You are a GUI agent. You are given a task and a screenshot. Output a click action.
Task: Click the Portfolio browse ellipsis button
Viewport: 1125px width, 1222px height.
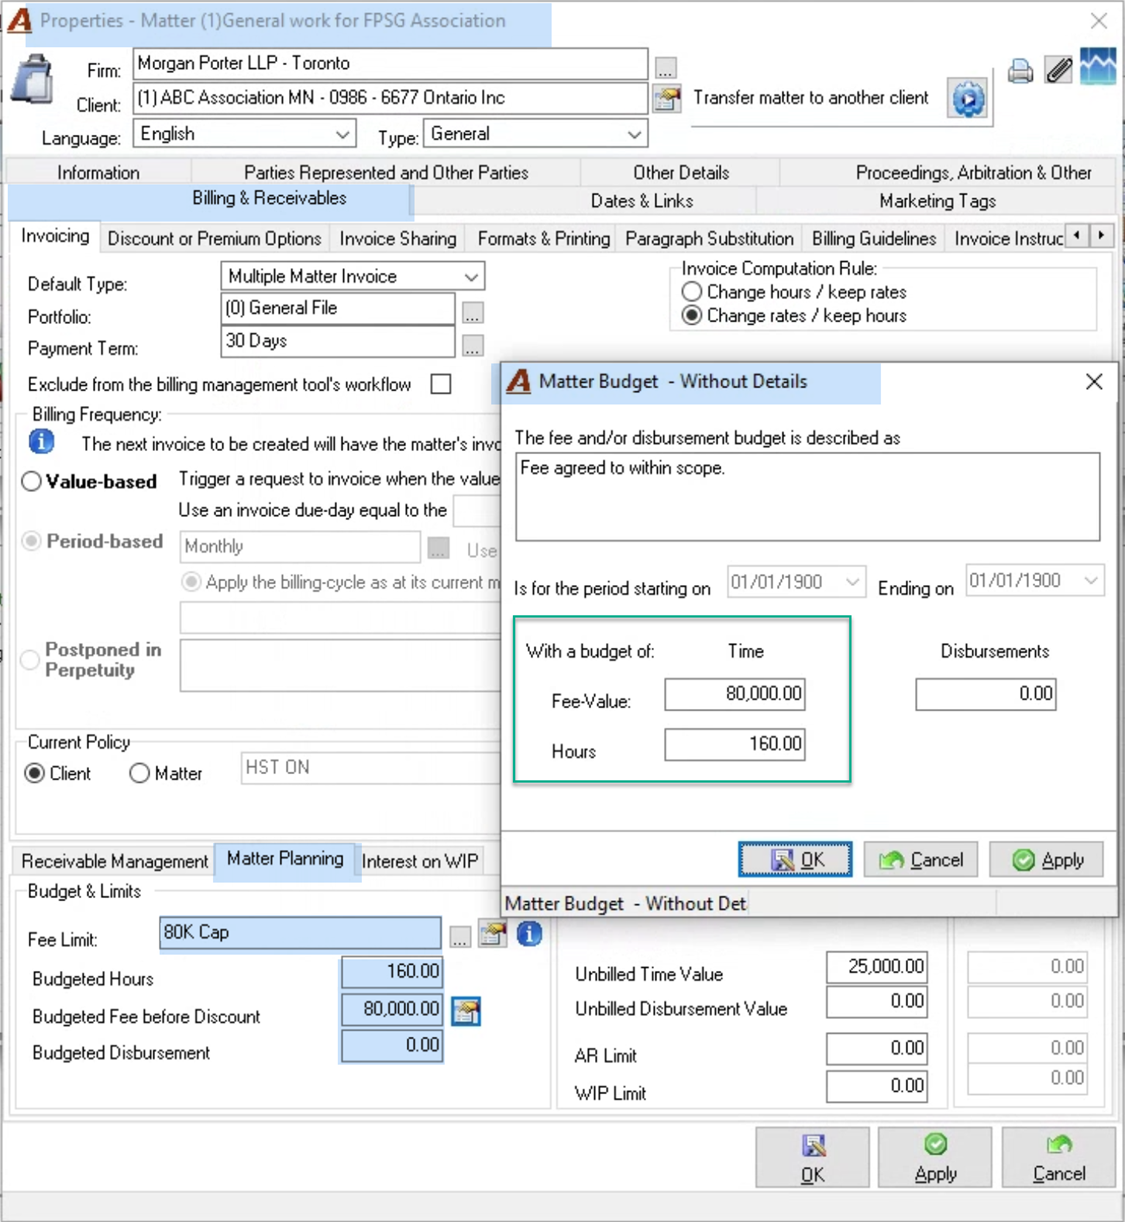[473, 313]
